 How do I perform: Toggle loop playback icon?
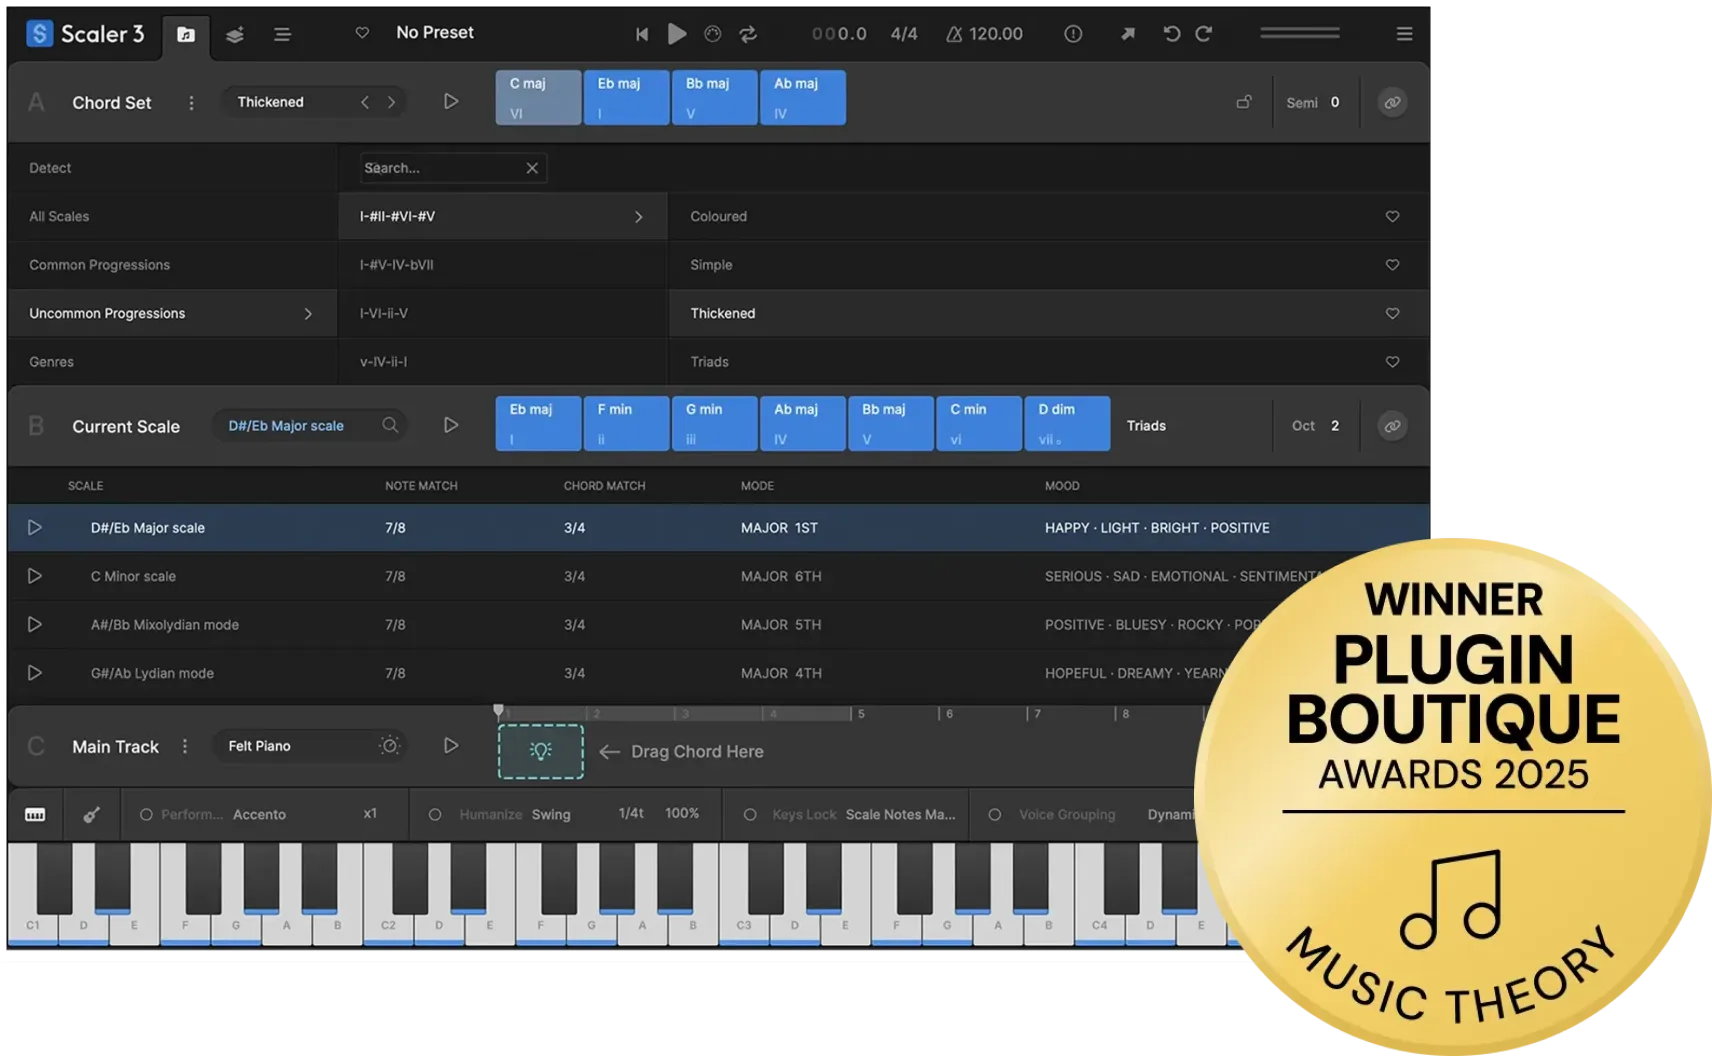[748, 34]
